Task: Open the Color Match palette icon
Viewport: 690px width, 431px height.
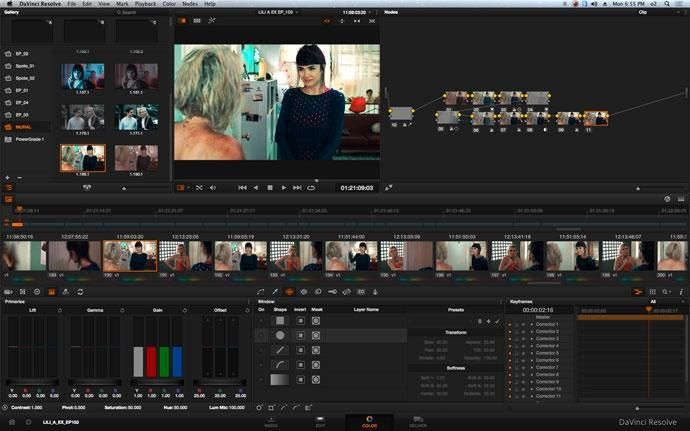Action: (22, 291)
